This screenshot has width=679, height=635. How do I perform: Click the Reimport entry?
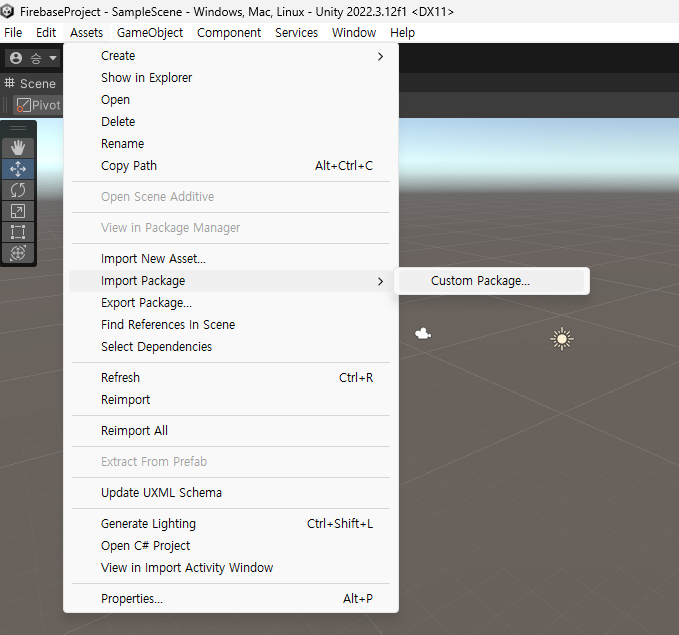pos(231,400)
